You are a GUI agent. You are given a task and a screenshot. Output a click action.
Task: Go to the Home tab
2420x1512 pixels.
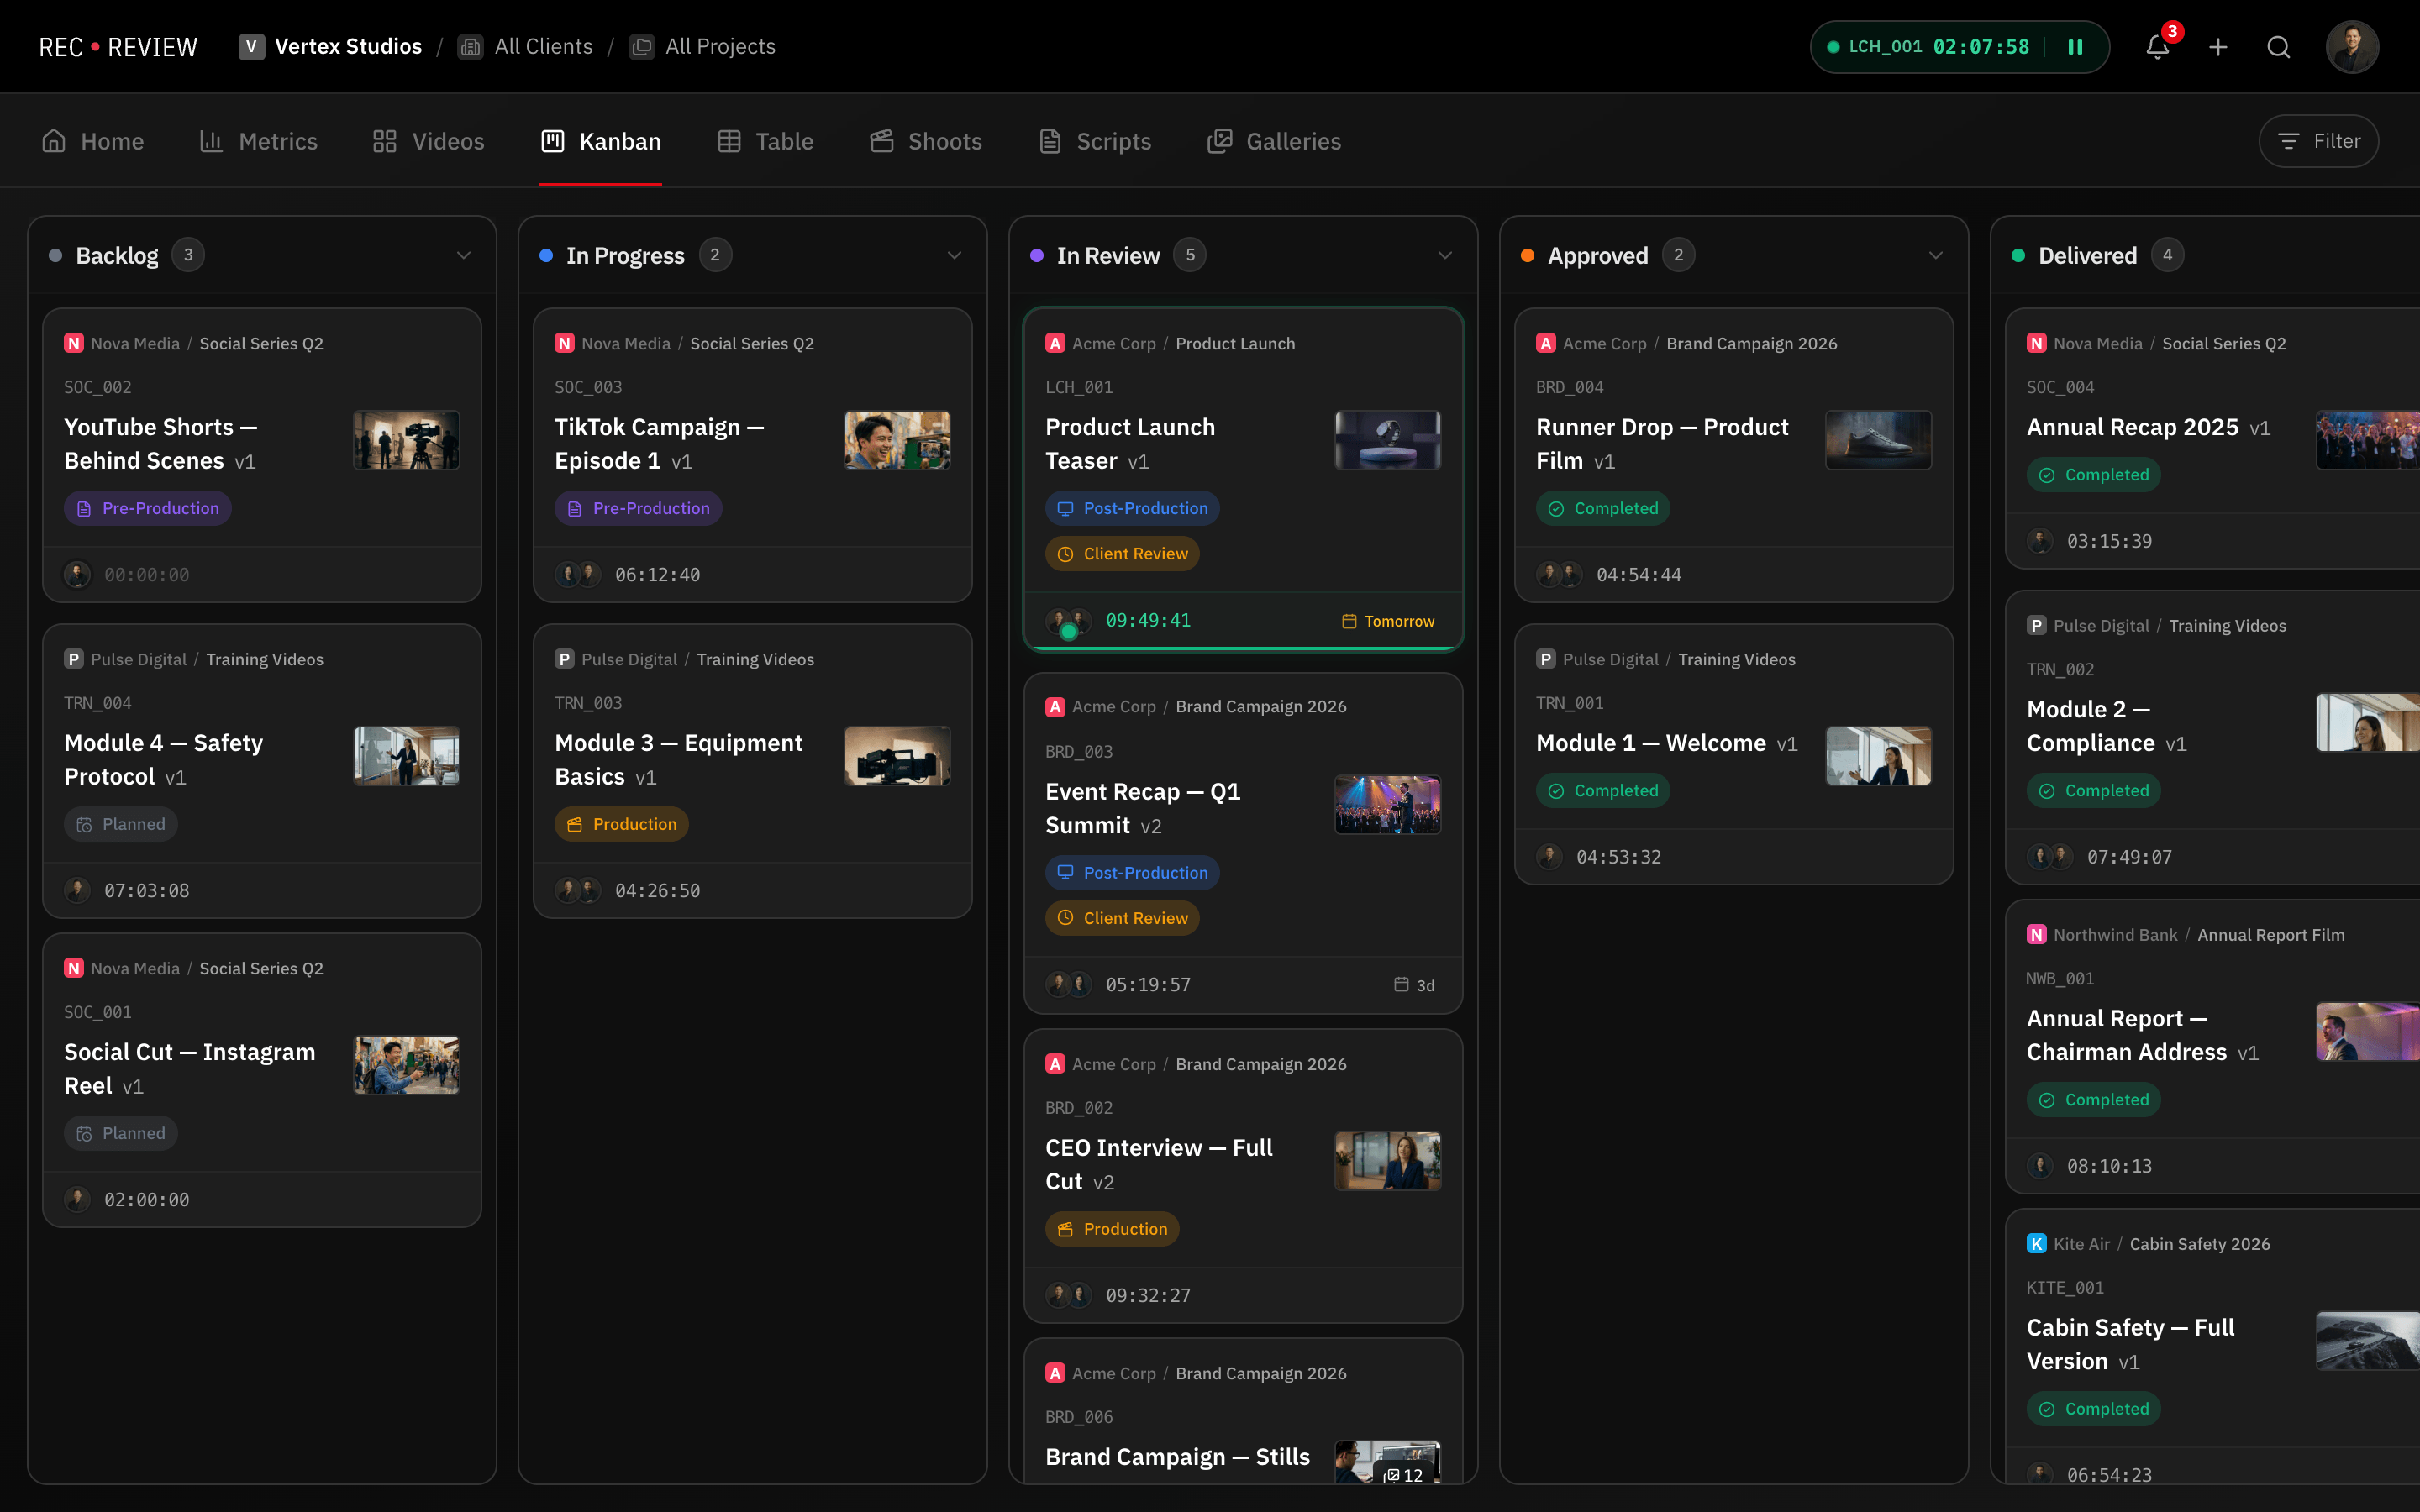point(93,141)
